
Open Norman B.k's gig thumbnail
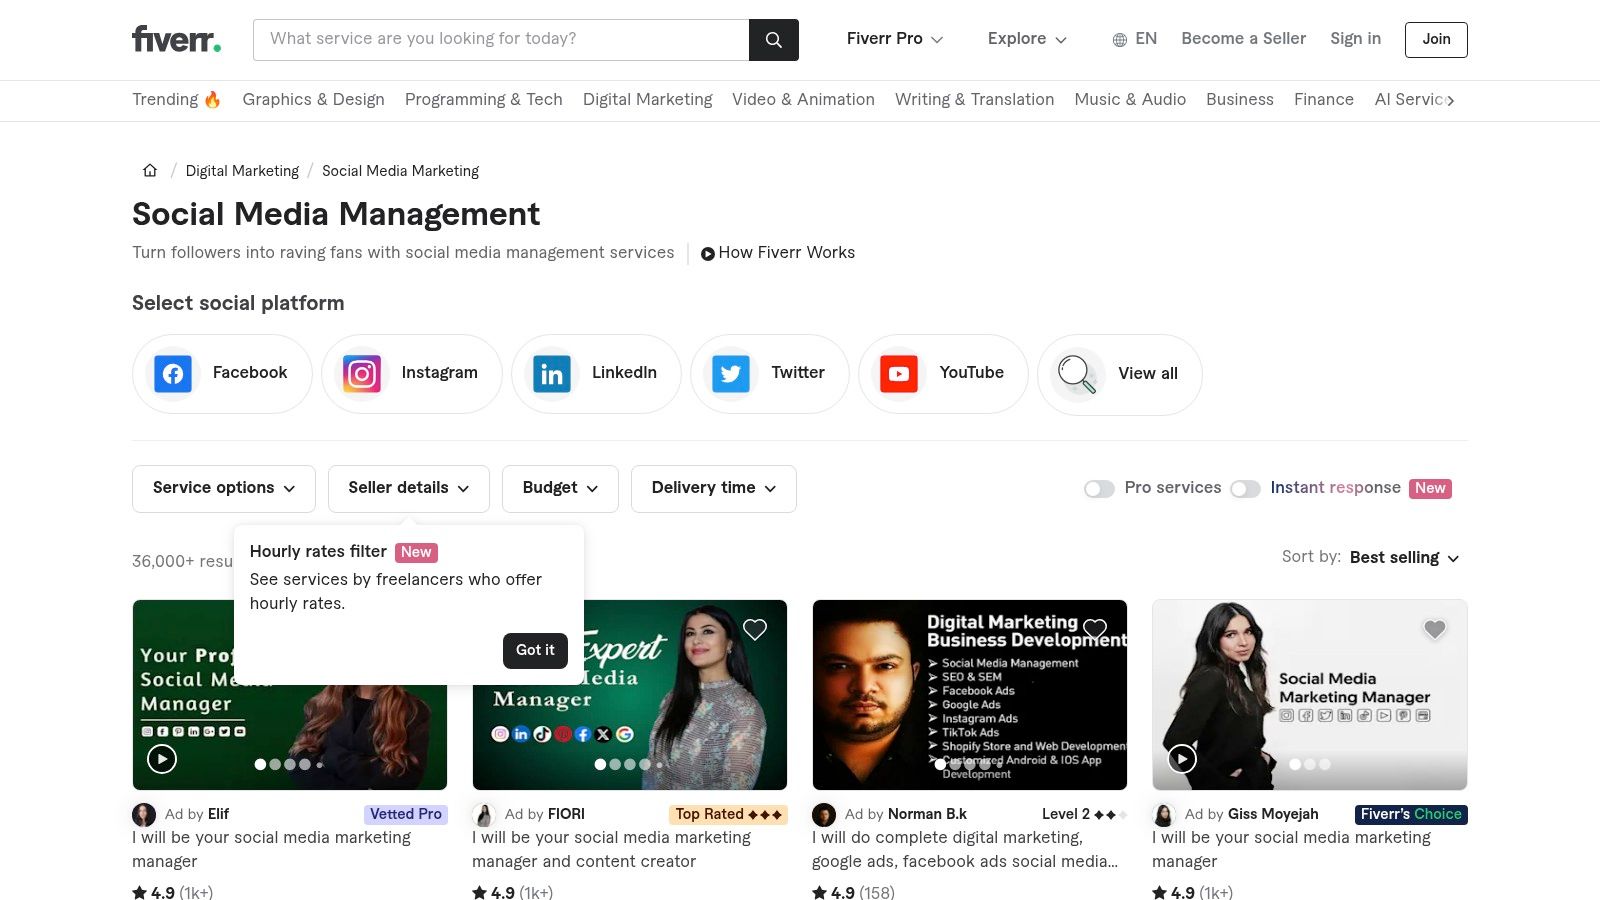pyautogui.click(x=970, y=695)
